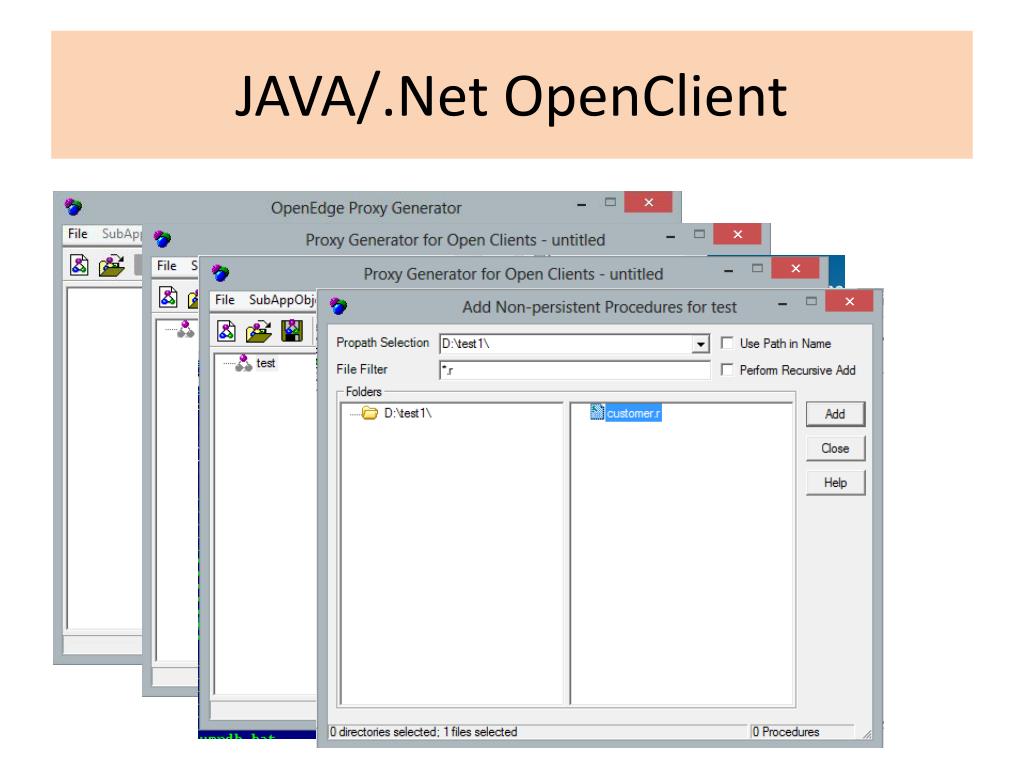Click the Add button

pos(835,414)
